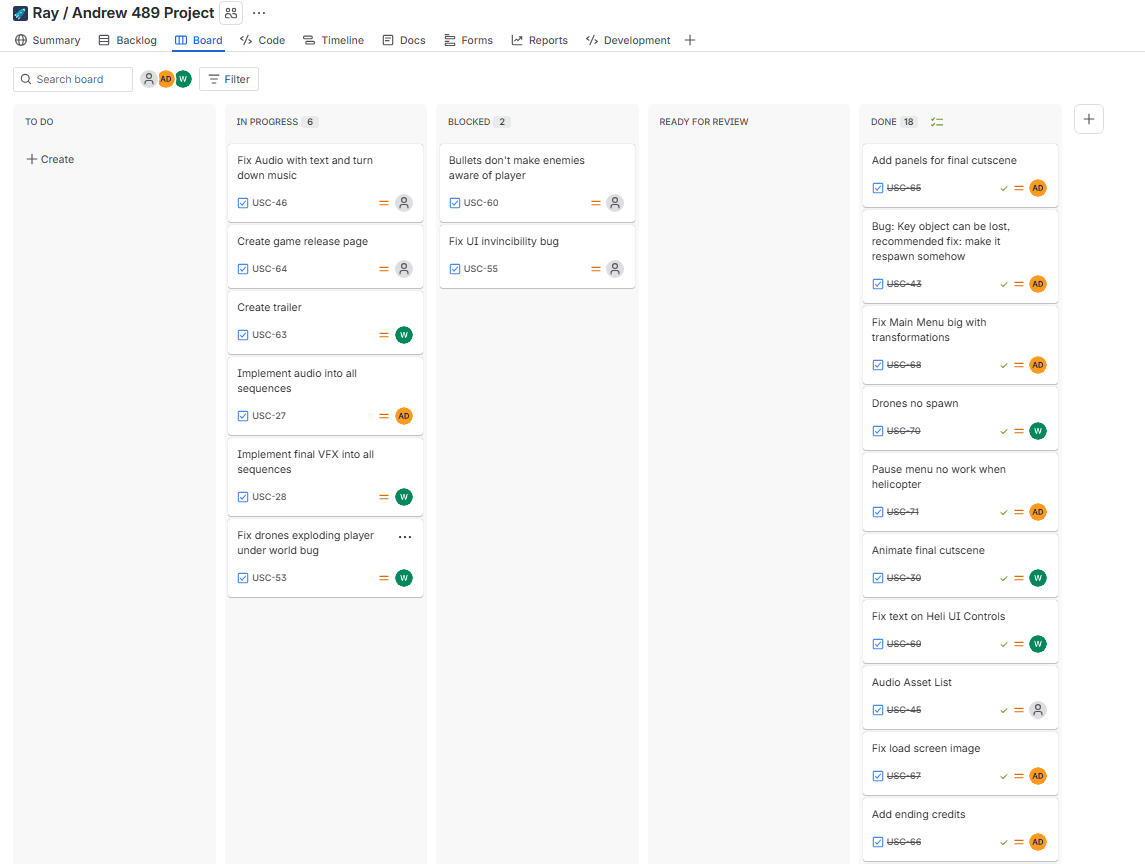Viewport: 1145px width, 864px height.
Task: Click W assignee avatar on USC-63 card
Action: (404, 334)
